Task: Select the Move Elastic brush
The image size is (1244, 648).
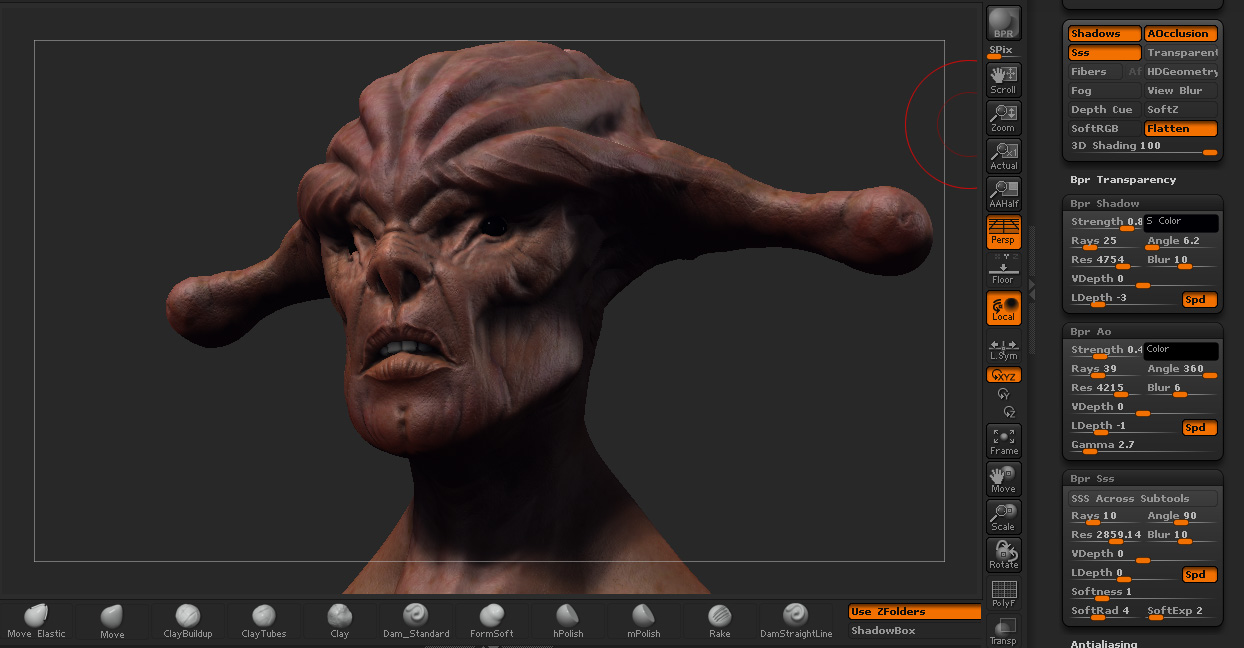Action: (x=36, y=621)
